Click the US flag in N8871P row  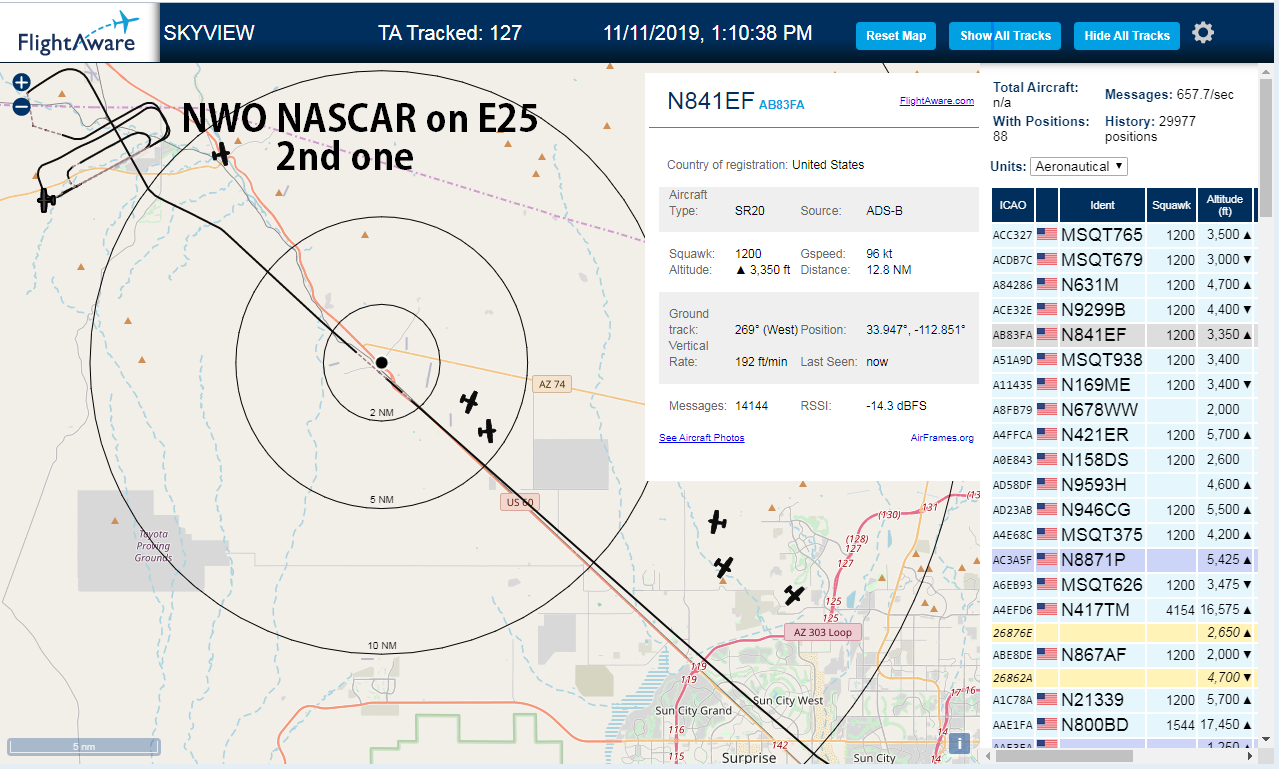(1047, 560)
